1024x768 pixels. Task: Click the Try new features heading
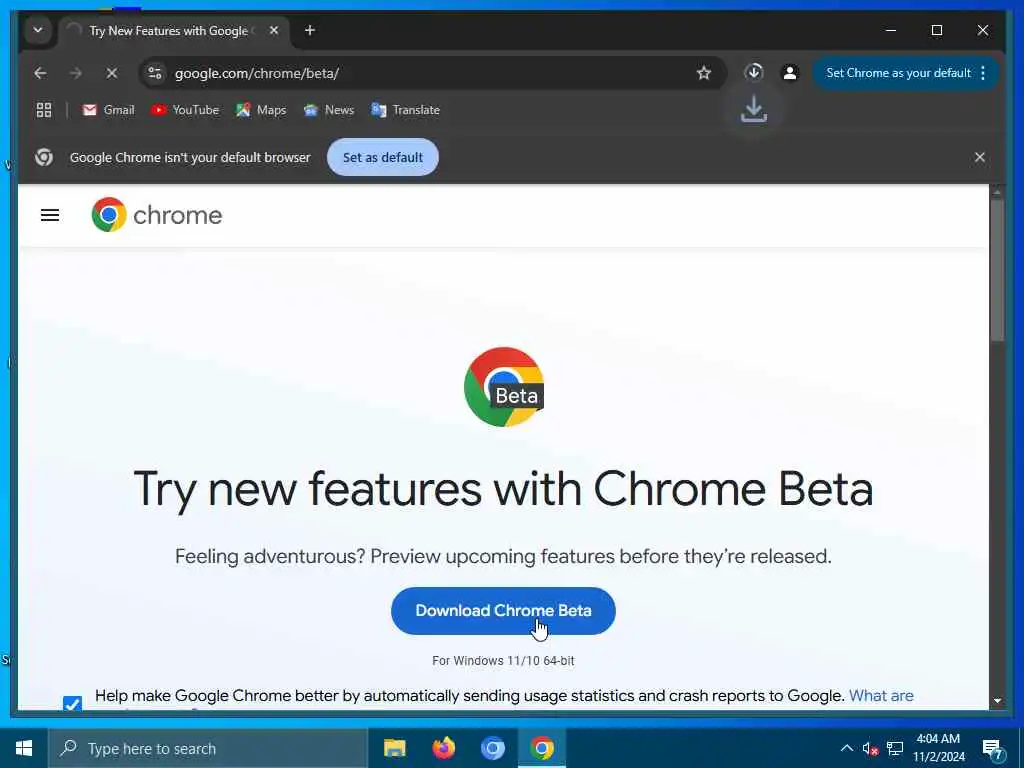[503, 488]
